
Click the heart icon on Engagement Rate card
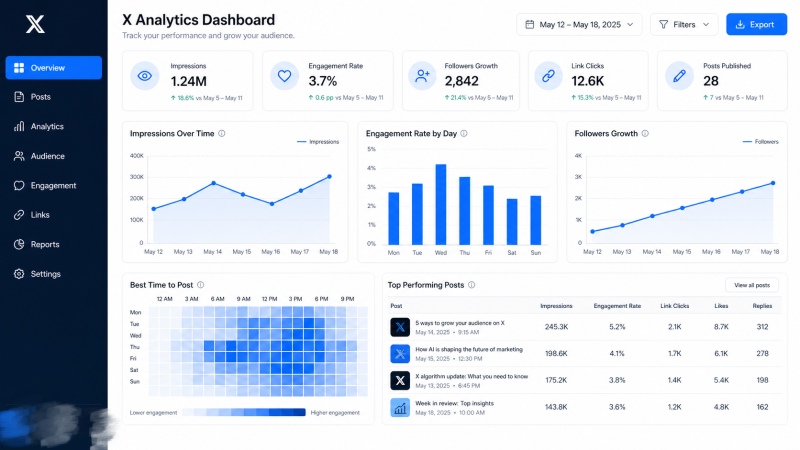point(285,75)
